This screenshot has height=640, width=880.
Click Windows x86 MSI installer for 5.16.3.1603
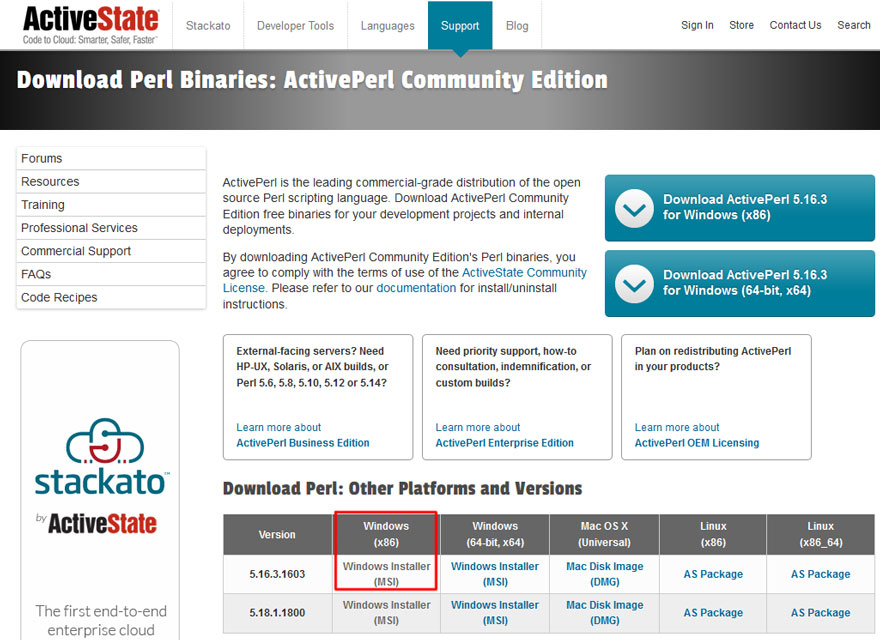click(x=387, y=574)
